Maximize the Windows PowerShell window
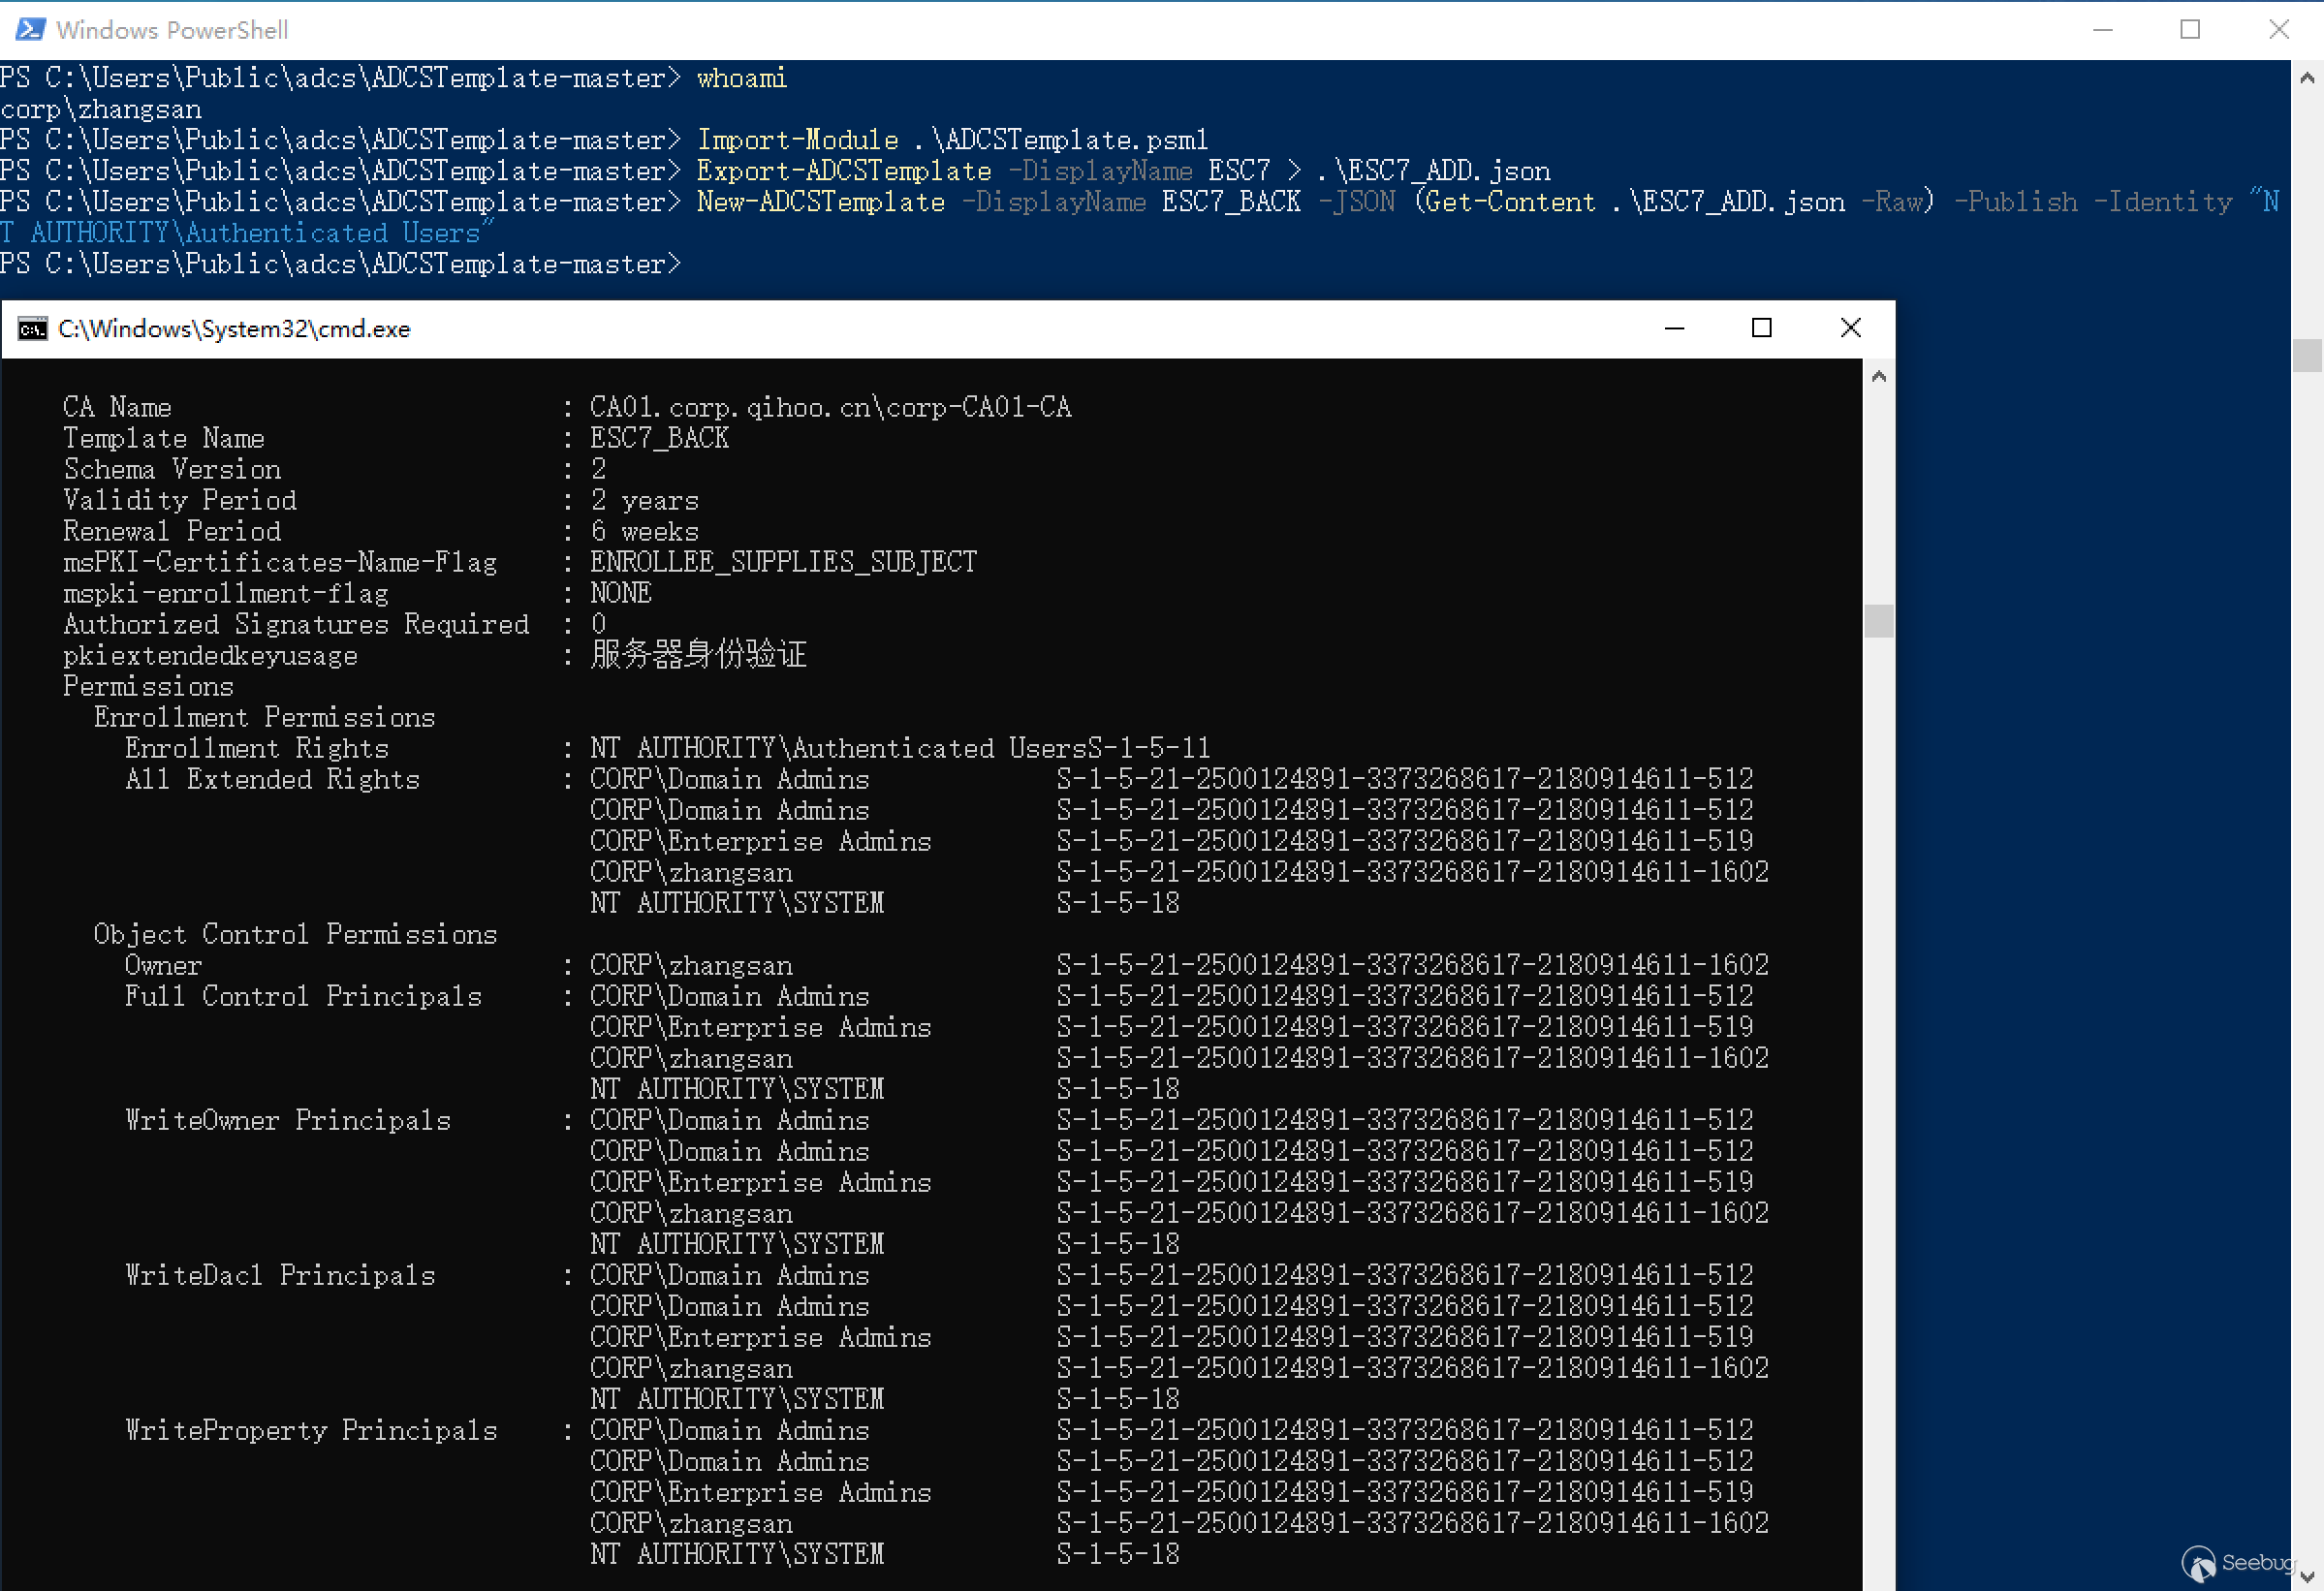 (2190, 29)
